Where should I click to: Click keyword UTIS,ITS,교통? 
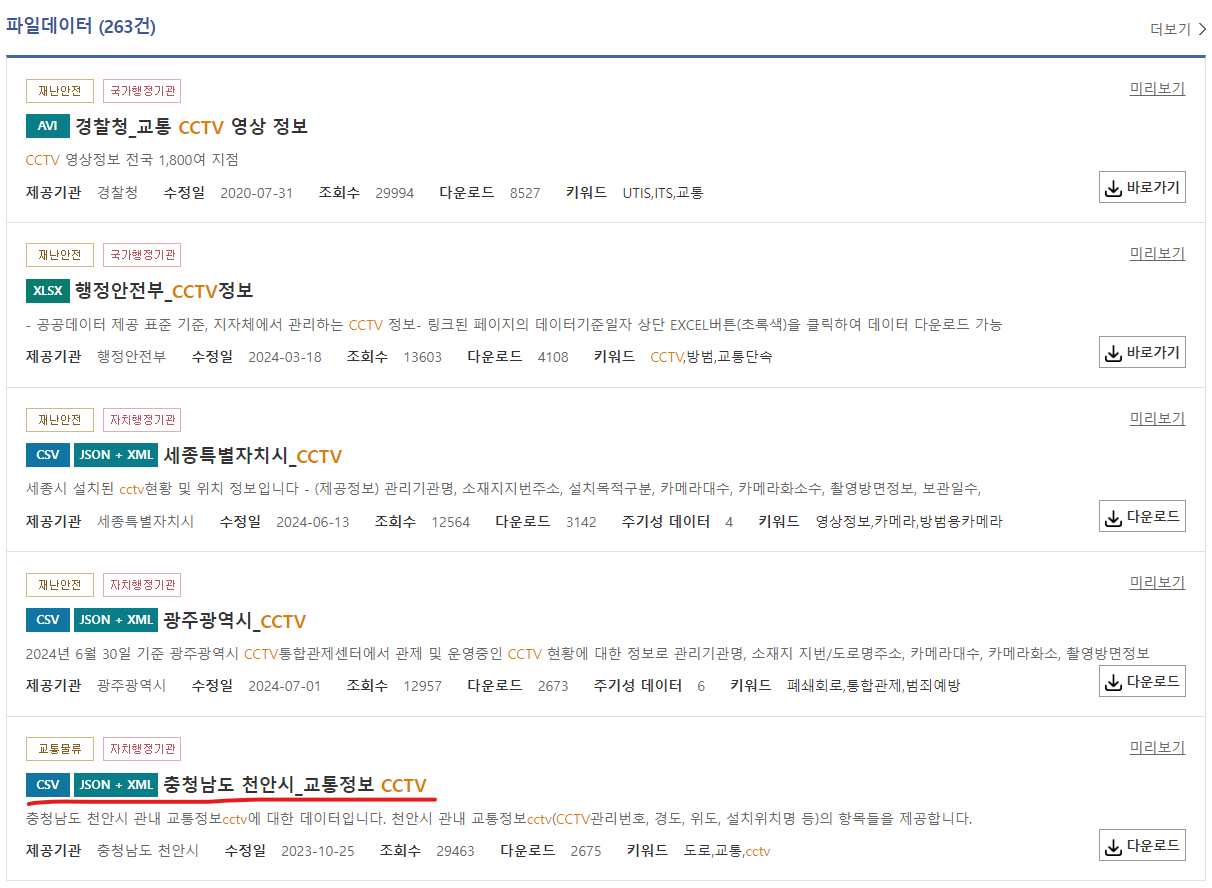[x=663, y=193]
